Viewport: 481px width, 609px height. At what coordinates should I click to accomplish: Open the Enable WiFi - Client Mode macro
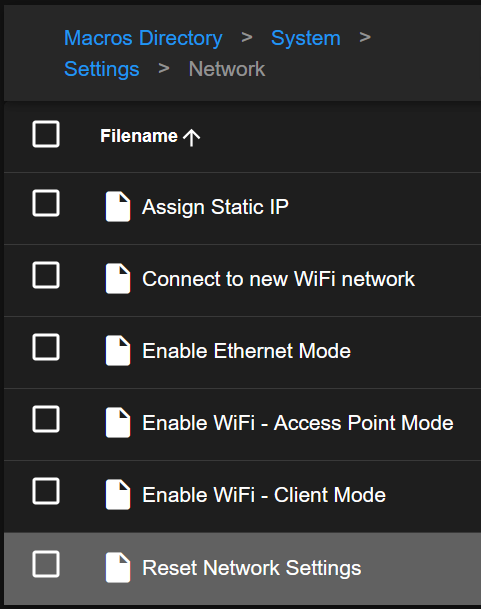click(x=264, y=495)
